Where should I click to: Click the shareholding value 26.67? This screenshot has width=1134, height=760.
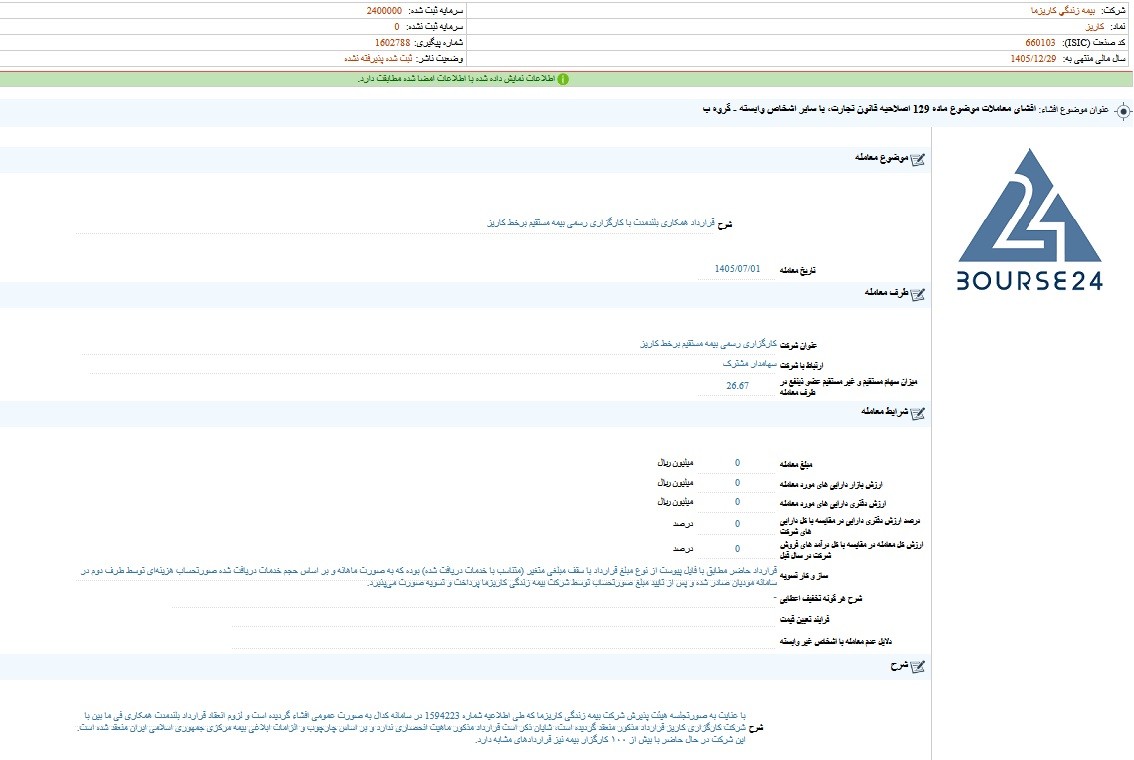coord(737,386)
